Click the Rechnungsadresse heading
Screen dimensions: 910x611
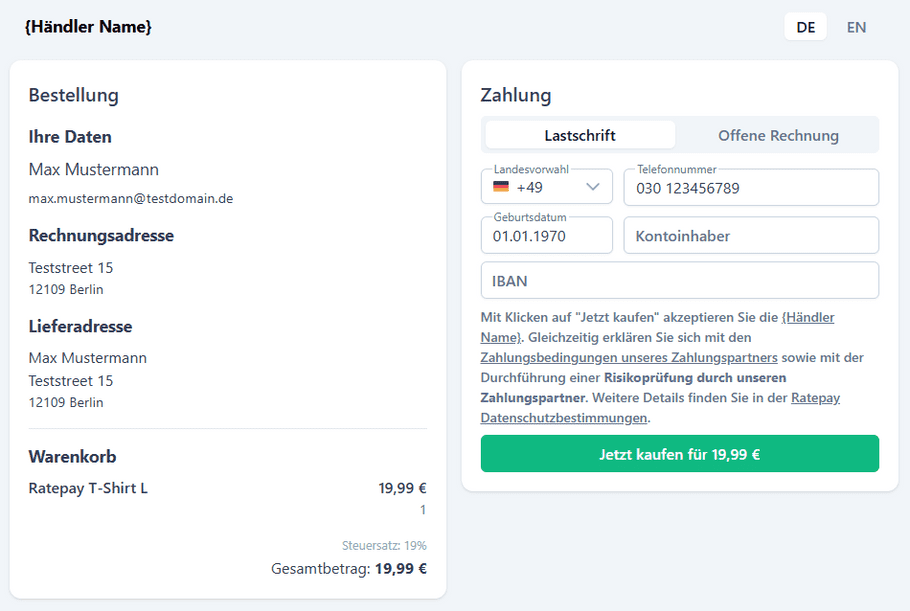pyautogui.click(x=101, y=236)
